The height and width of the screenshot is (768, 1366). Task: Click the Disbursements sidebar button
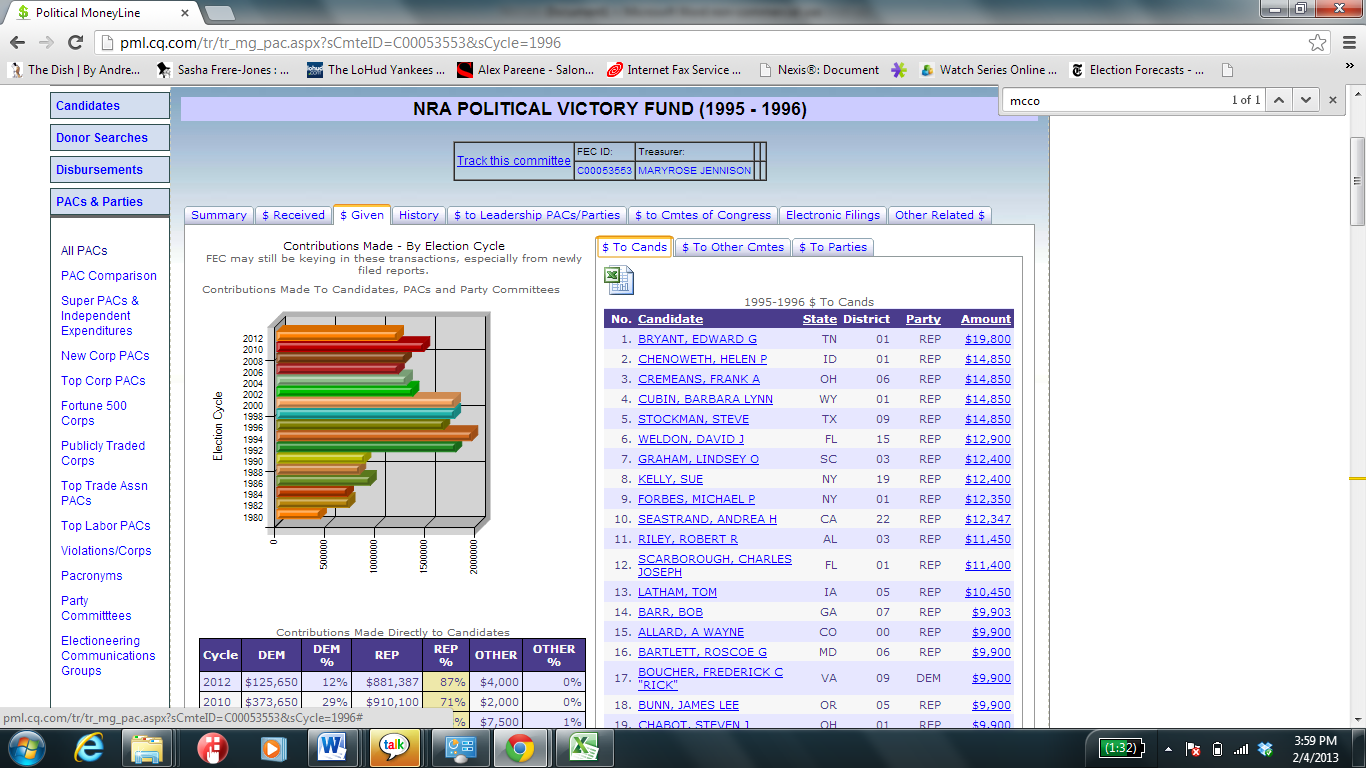tap(110, 170)
